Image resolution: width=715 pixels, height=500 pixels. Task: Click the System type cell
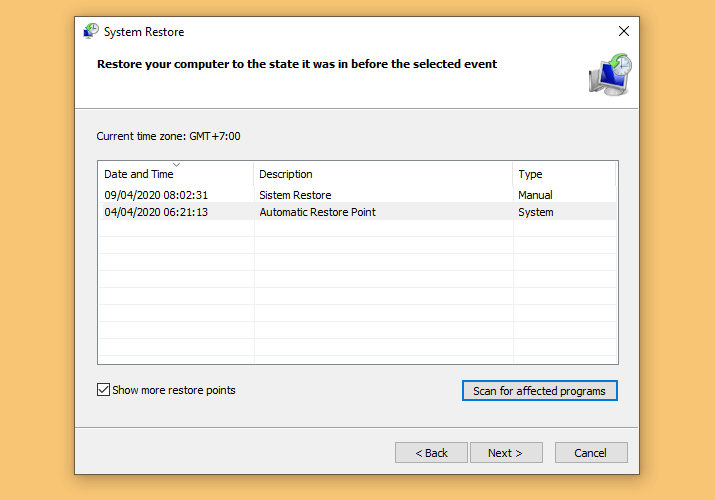pyautogui.click(x=535, y=212)
